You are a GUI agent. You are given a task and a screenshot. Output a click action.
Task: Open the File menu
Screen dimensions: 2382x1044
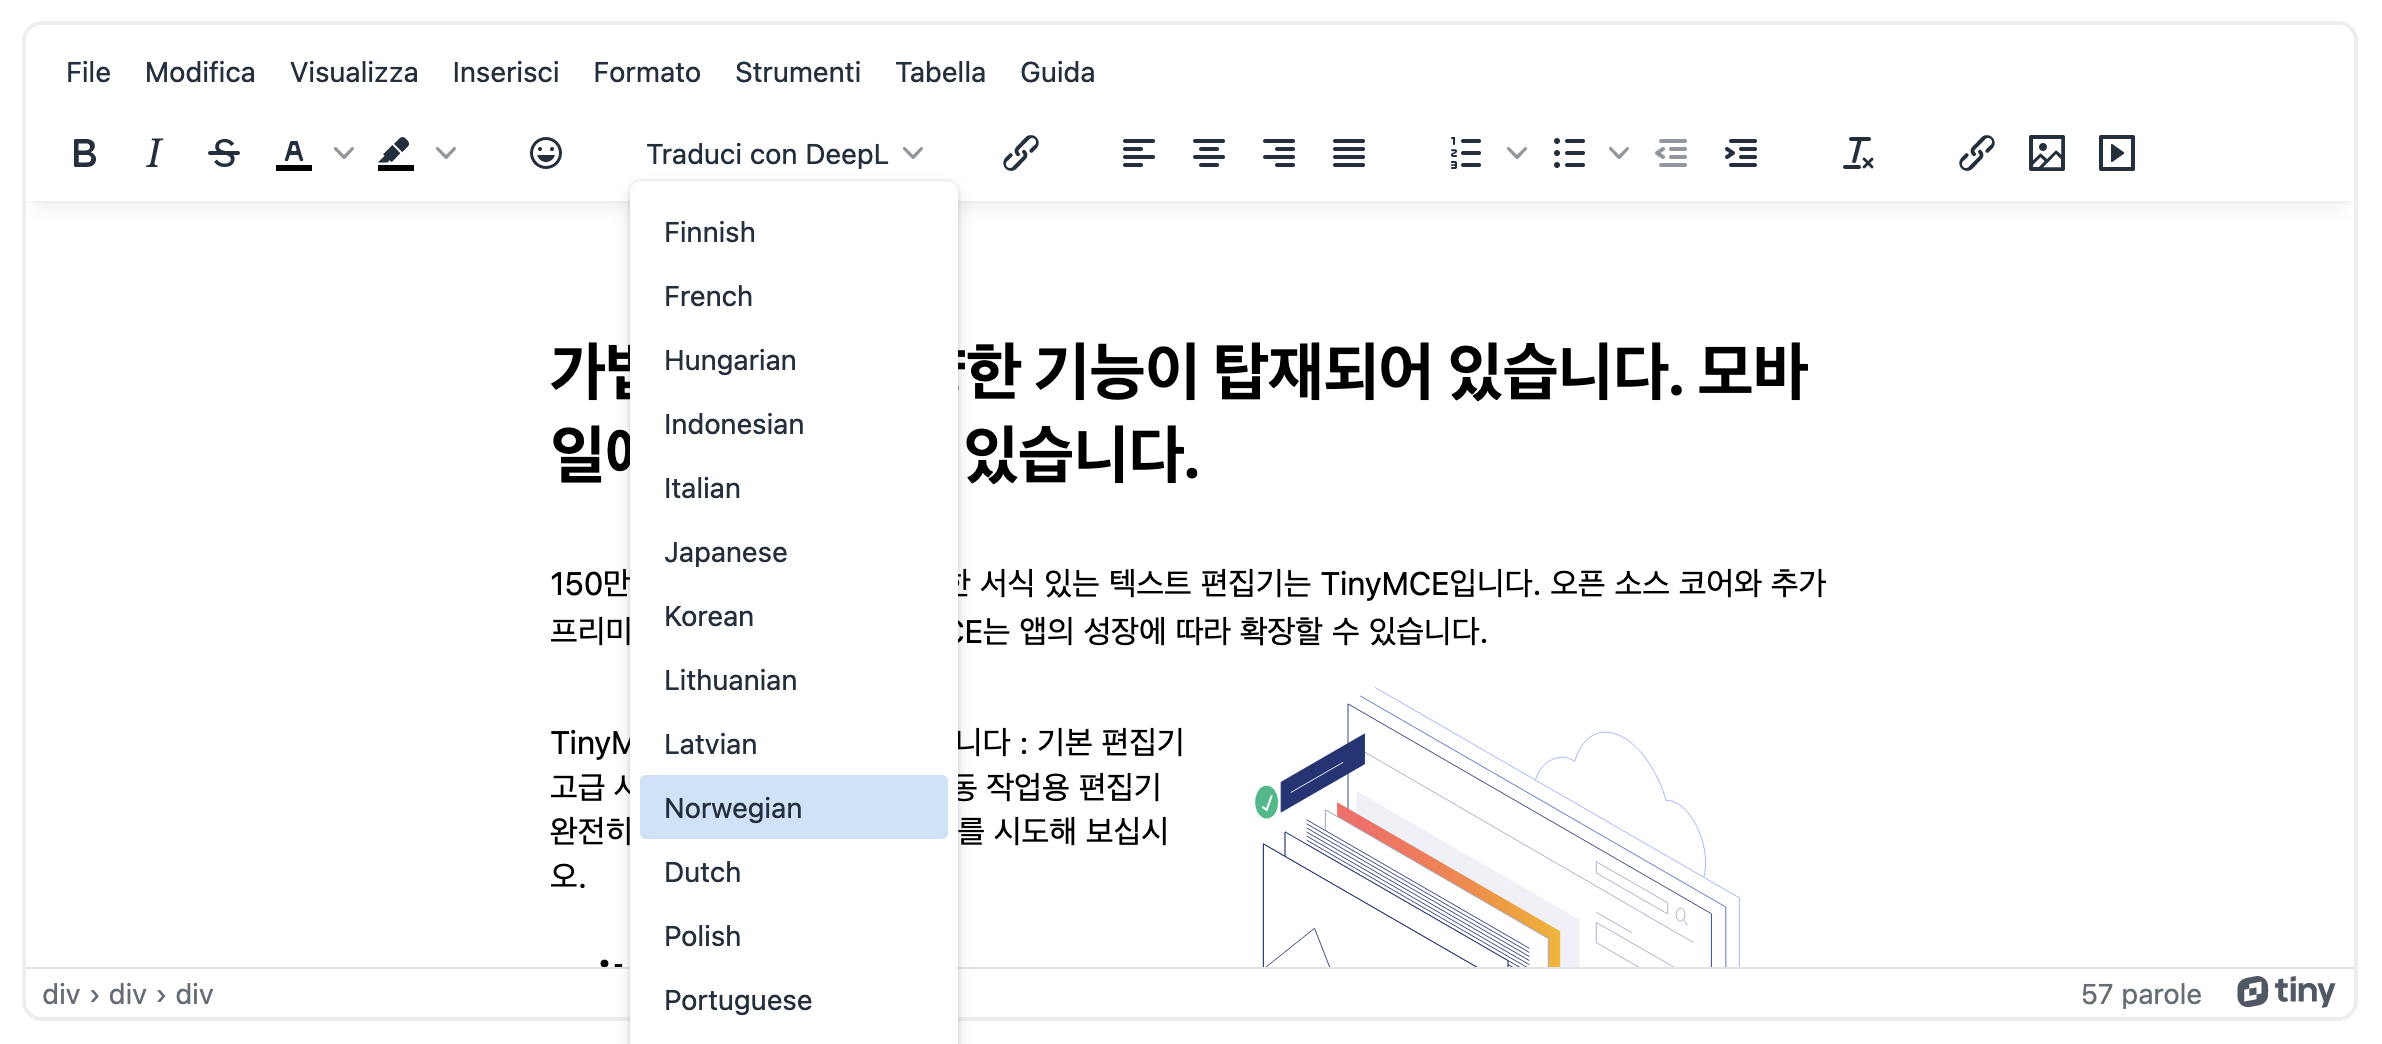[x=88, y=72]
